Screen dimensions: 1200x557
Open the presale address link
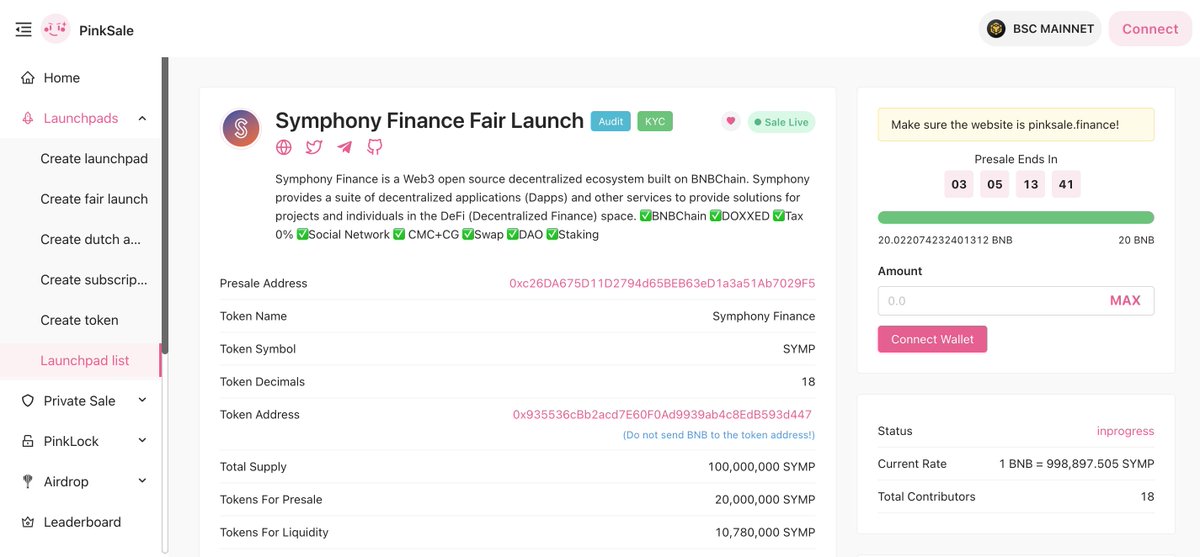662,283
